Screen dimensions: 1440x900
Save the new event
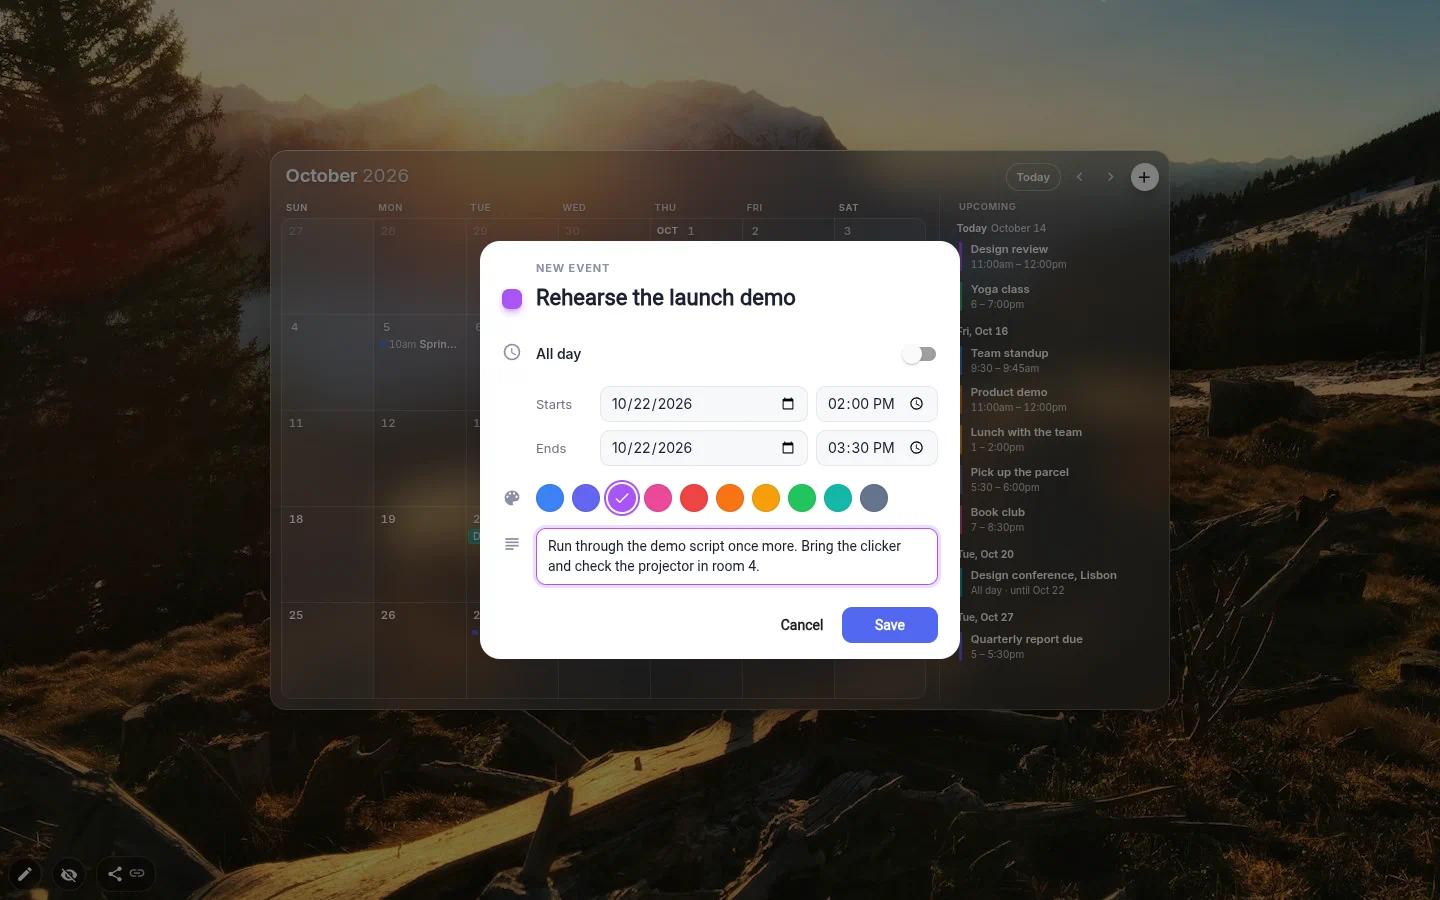[x=890, y=625]
